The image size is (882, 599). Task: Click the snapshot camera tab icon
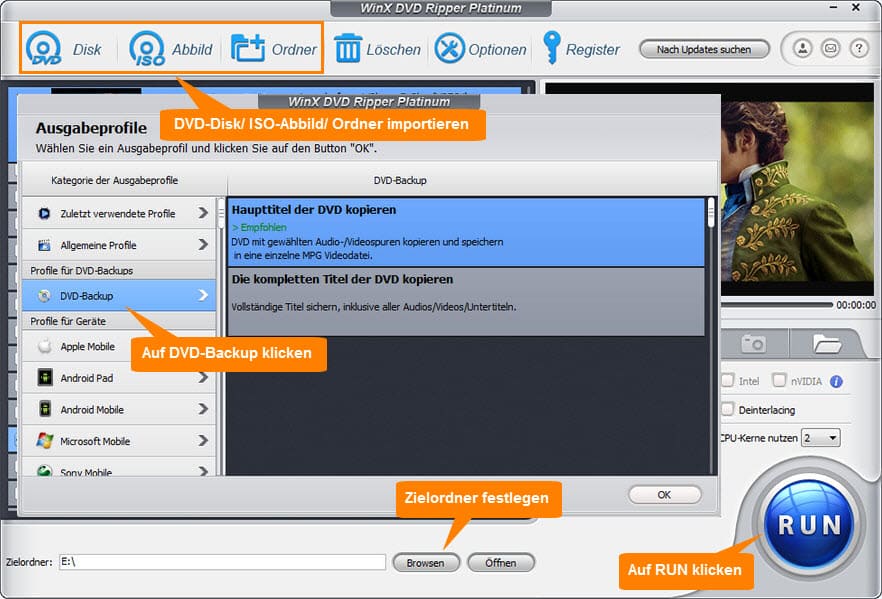click(x=753, y=344)
